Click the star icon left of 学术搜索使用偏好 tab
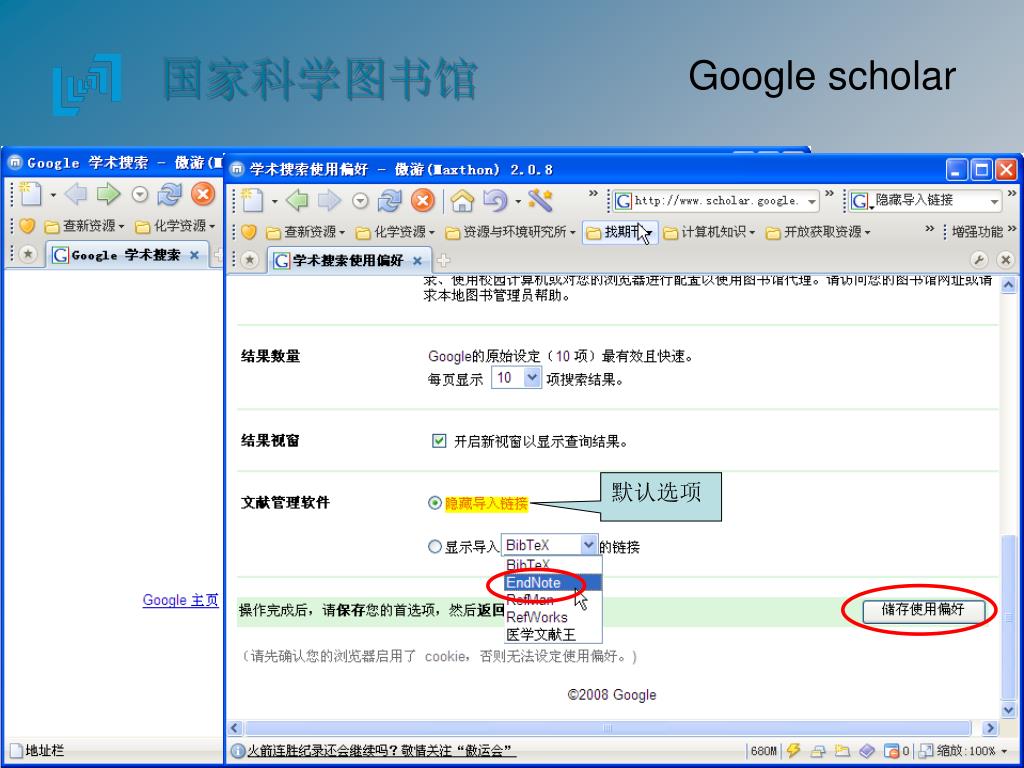 (249, 260)
